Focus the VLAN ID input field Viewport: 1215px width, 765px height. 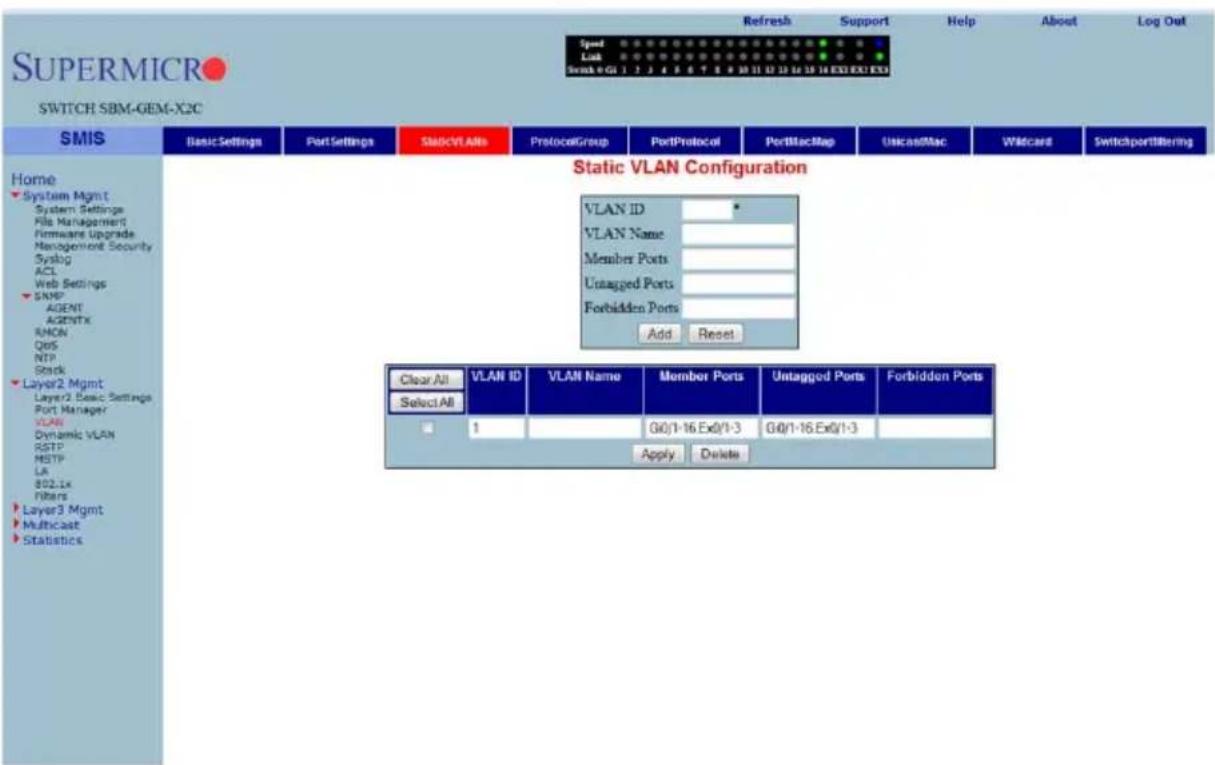707,209
